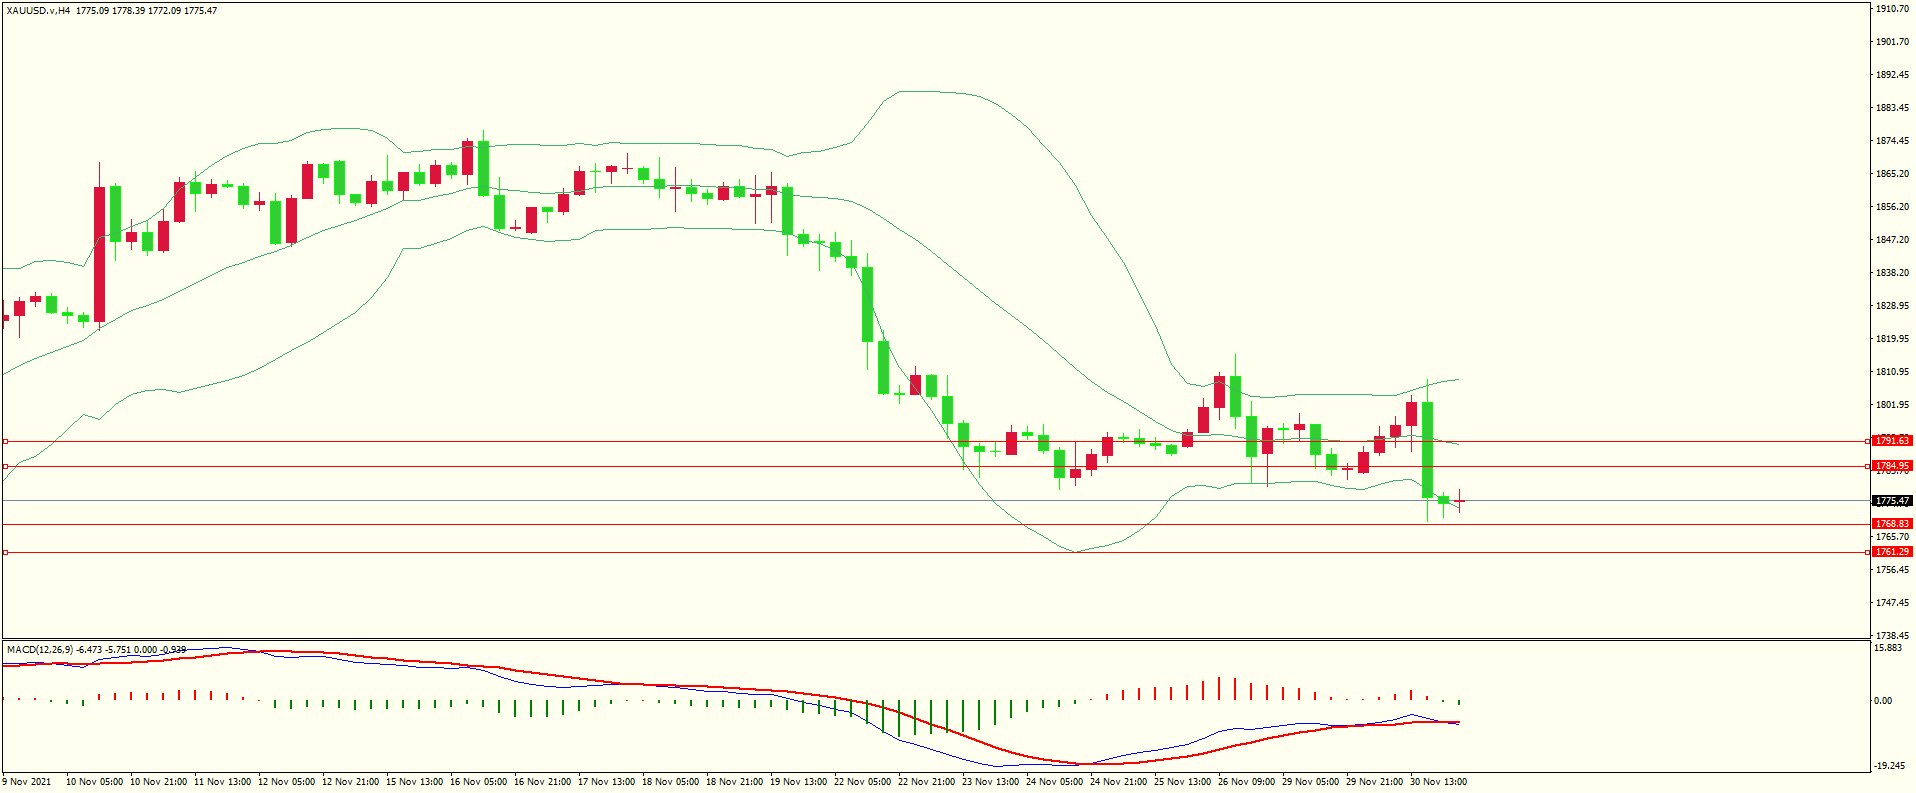Click the 1828.95 price scale value
1916x793 pixels.
(1893, 306)
